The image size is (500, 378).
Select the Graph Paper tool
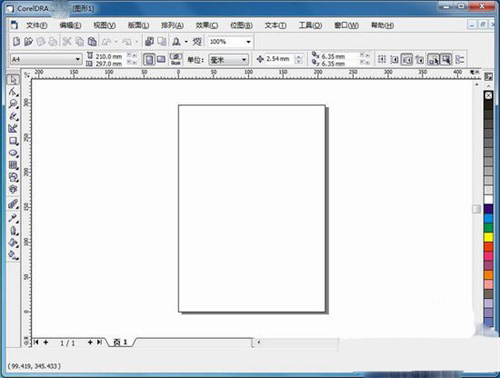tap(13, 165)
